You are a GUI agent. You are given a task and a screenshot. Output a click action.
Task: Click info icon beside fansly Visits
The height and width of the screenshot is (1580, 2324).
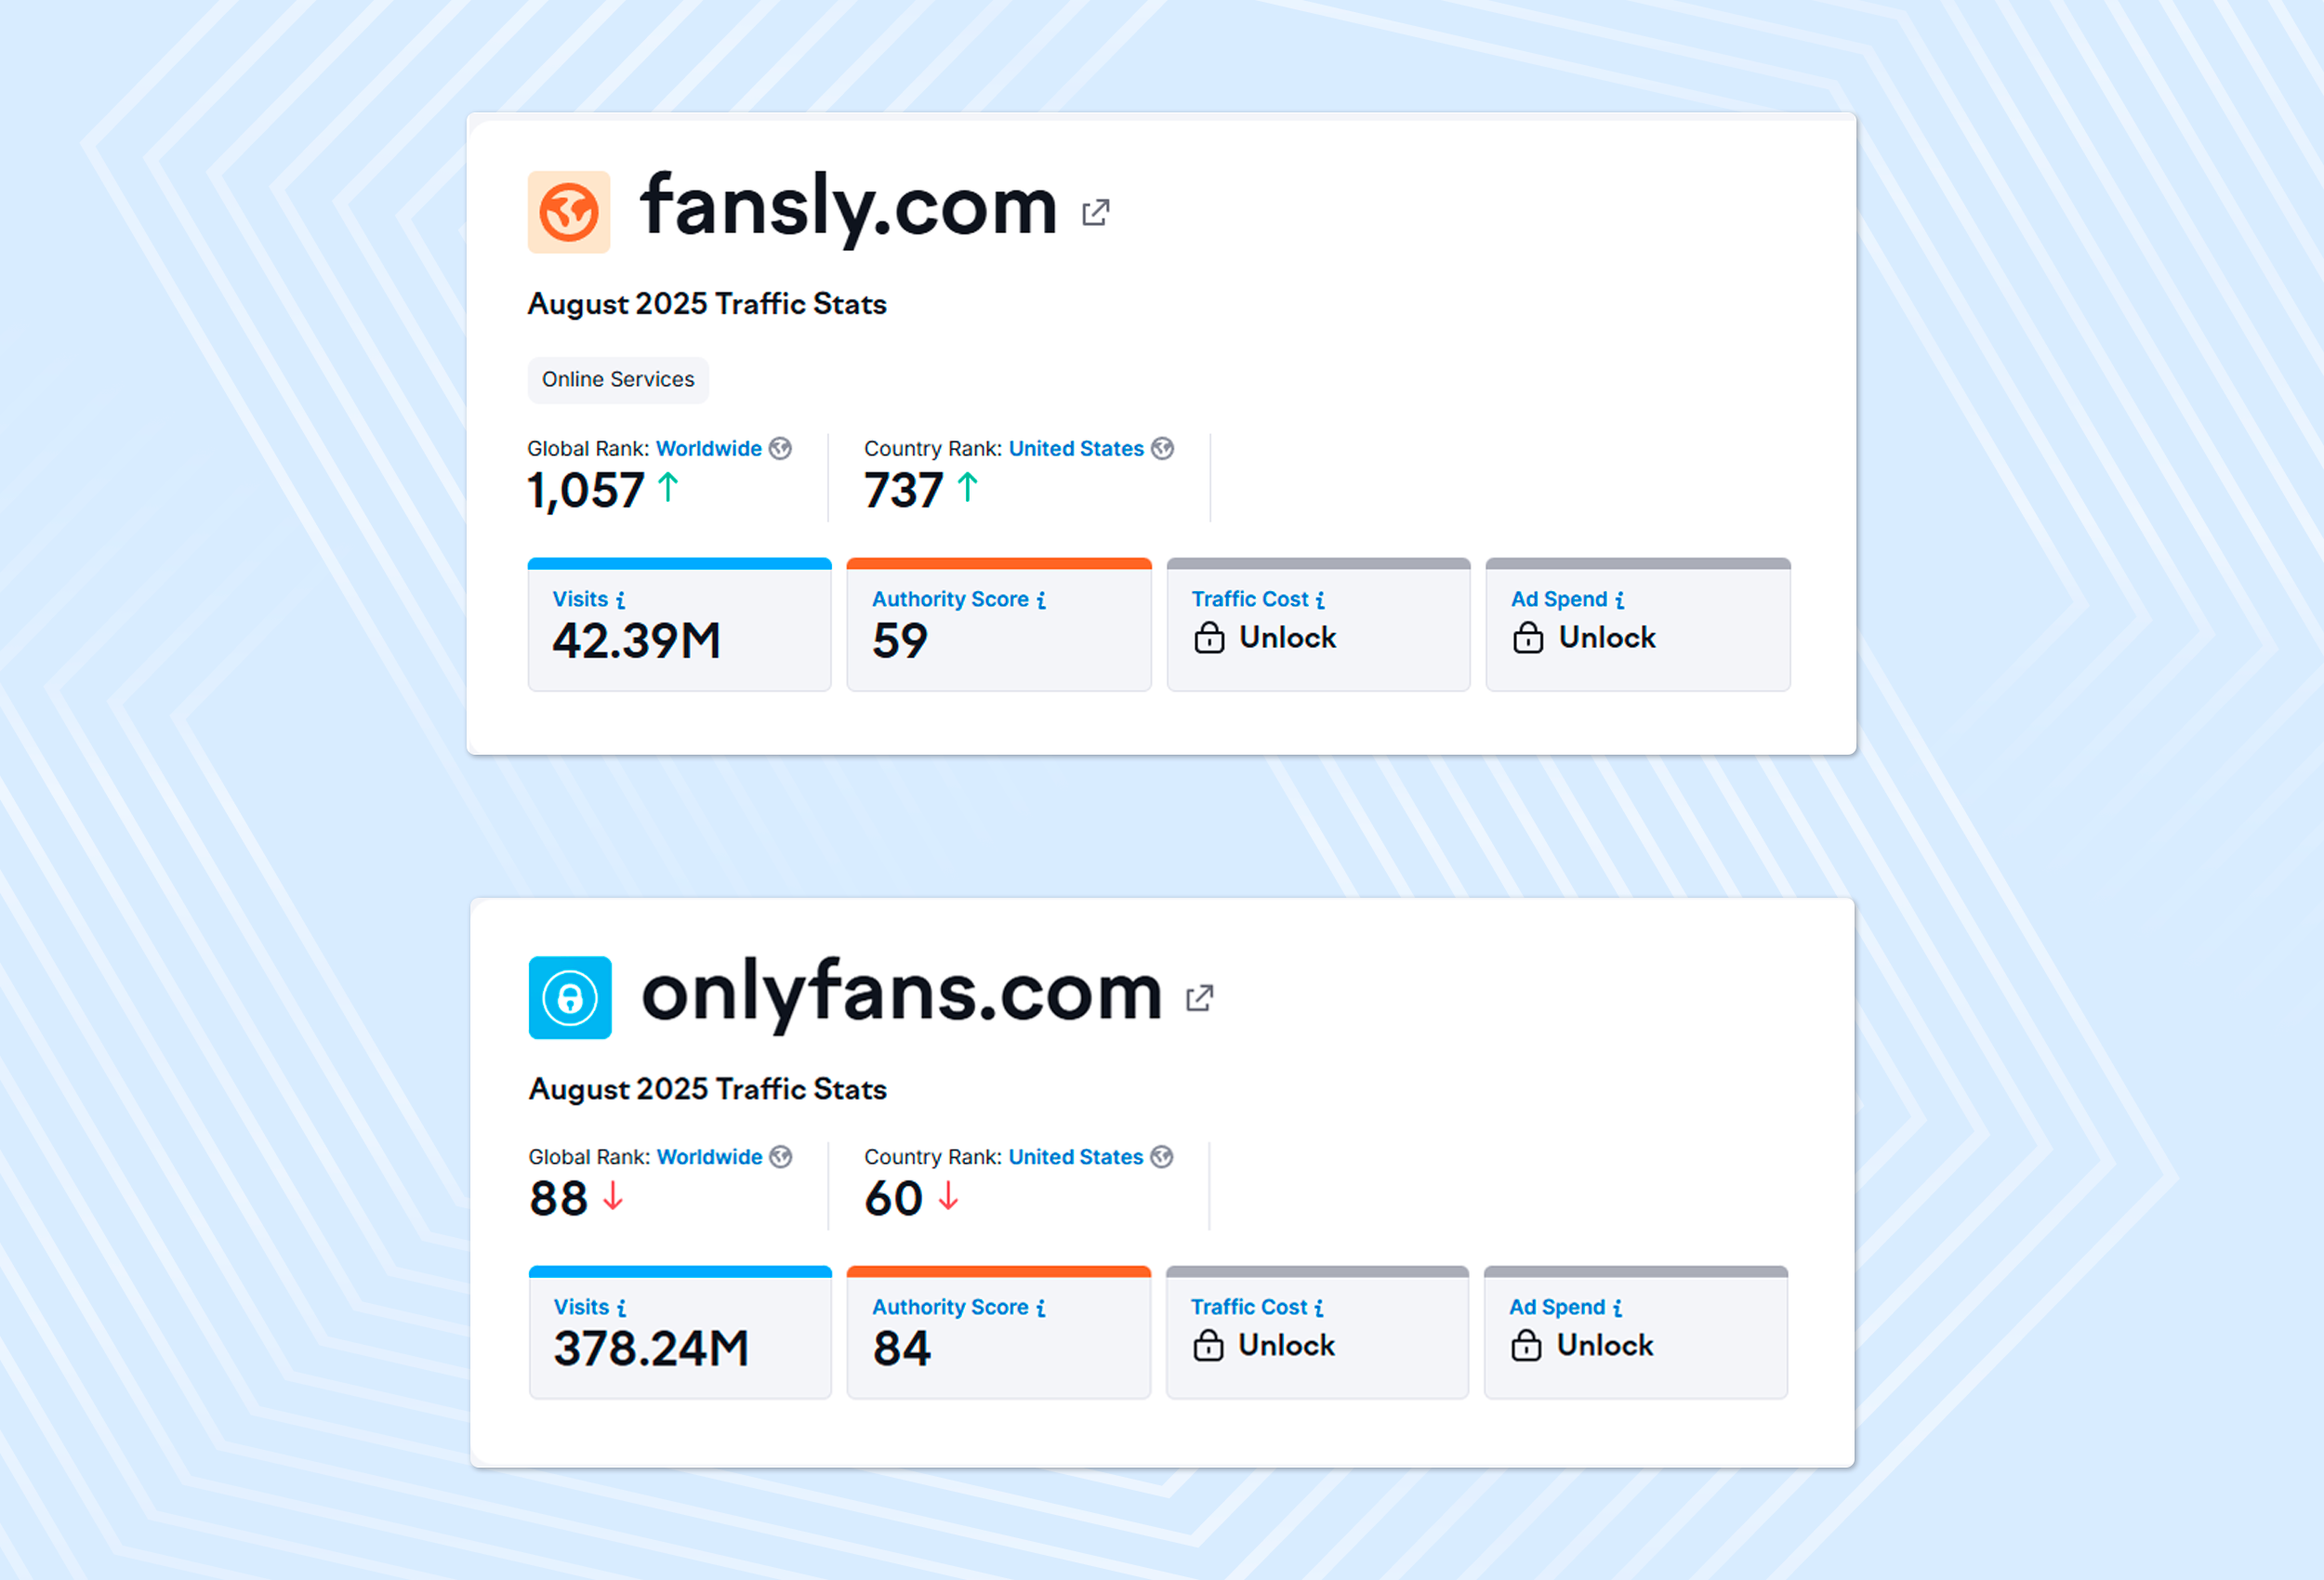(621, 600)
